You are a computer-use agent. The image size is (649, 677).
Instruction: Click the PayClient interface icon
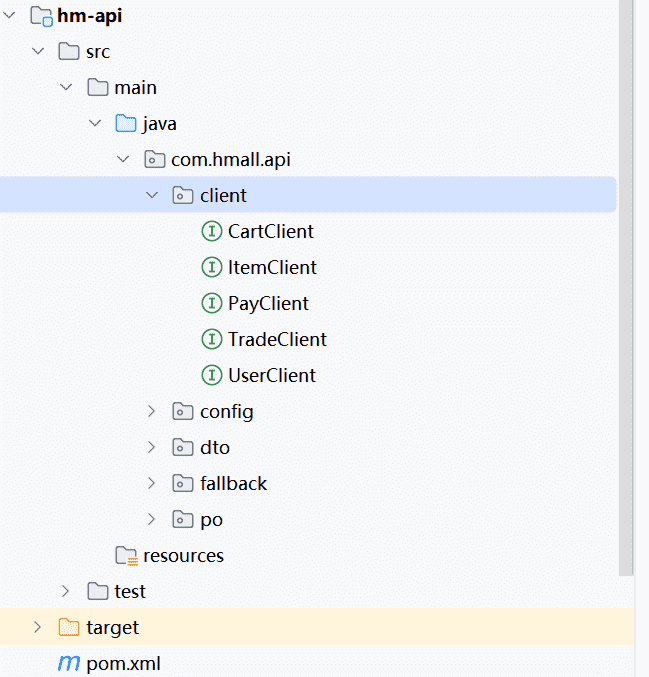(x=211, y=303)
